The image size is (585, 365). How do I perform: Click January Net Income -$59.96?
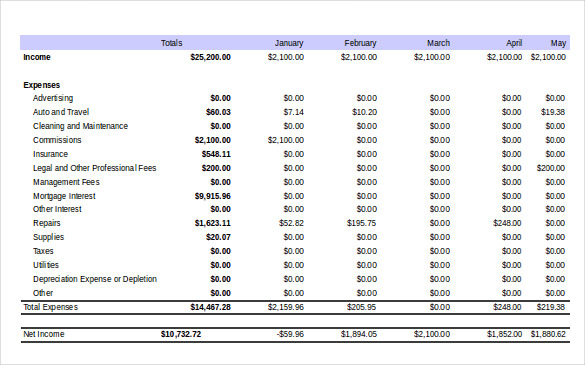click(x=290, y=334)
